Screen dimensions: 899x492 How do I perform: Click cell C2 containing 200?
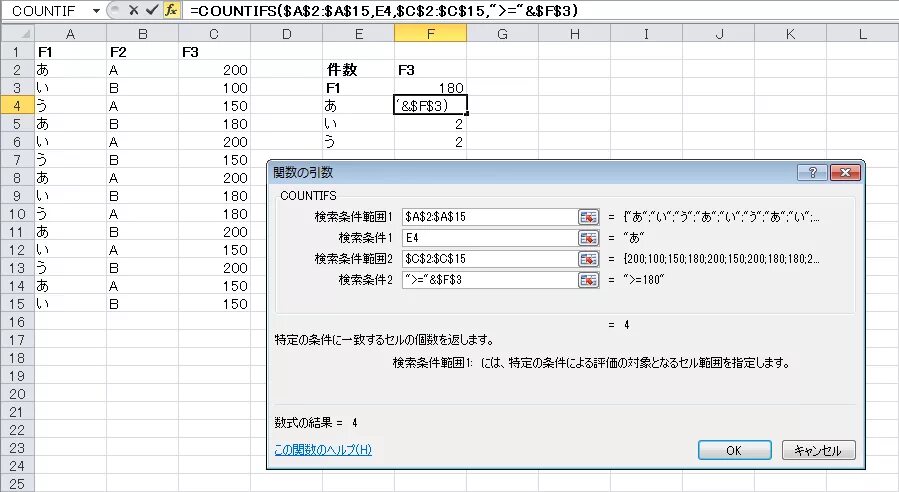tap(214, 70)
